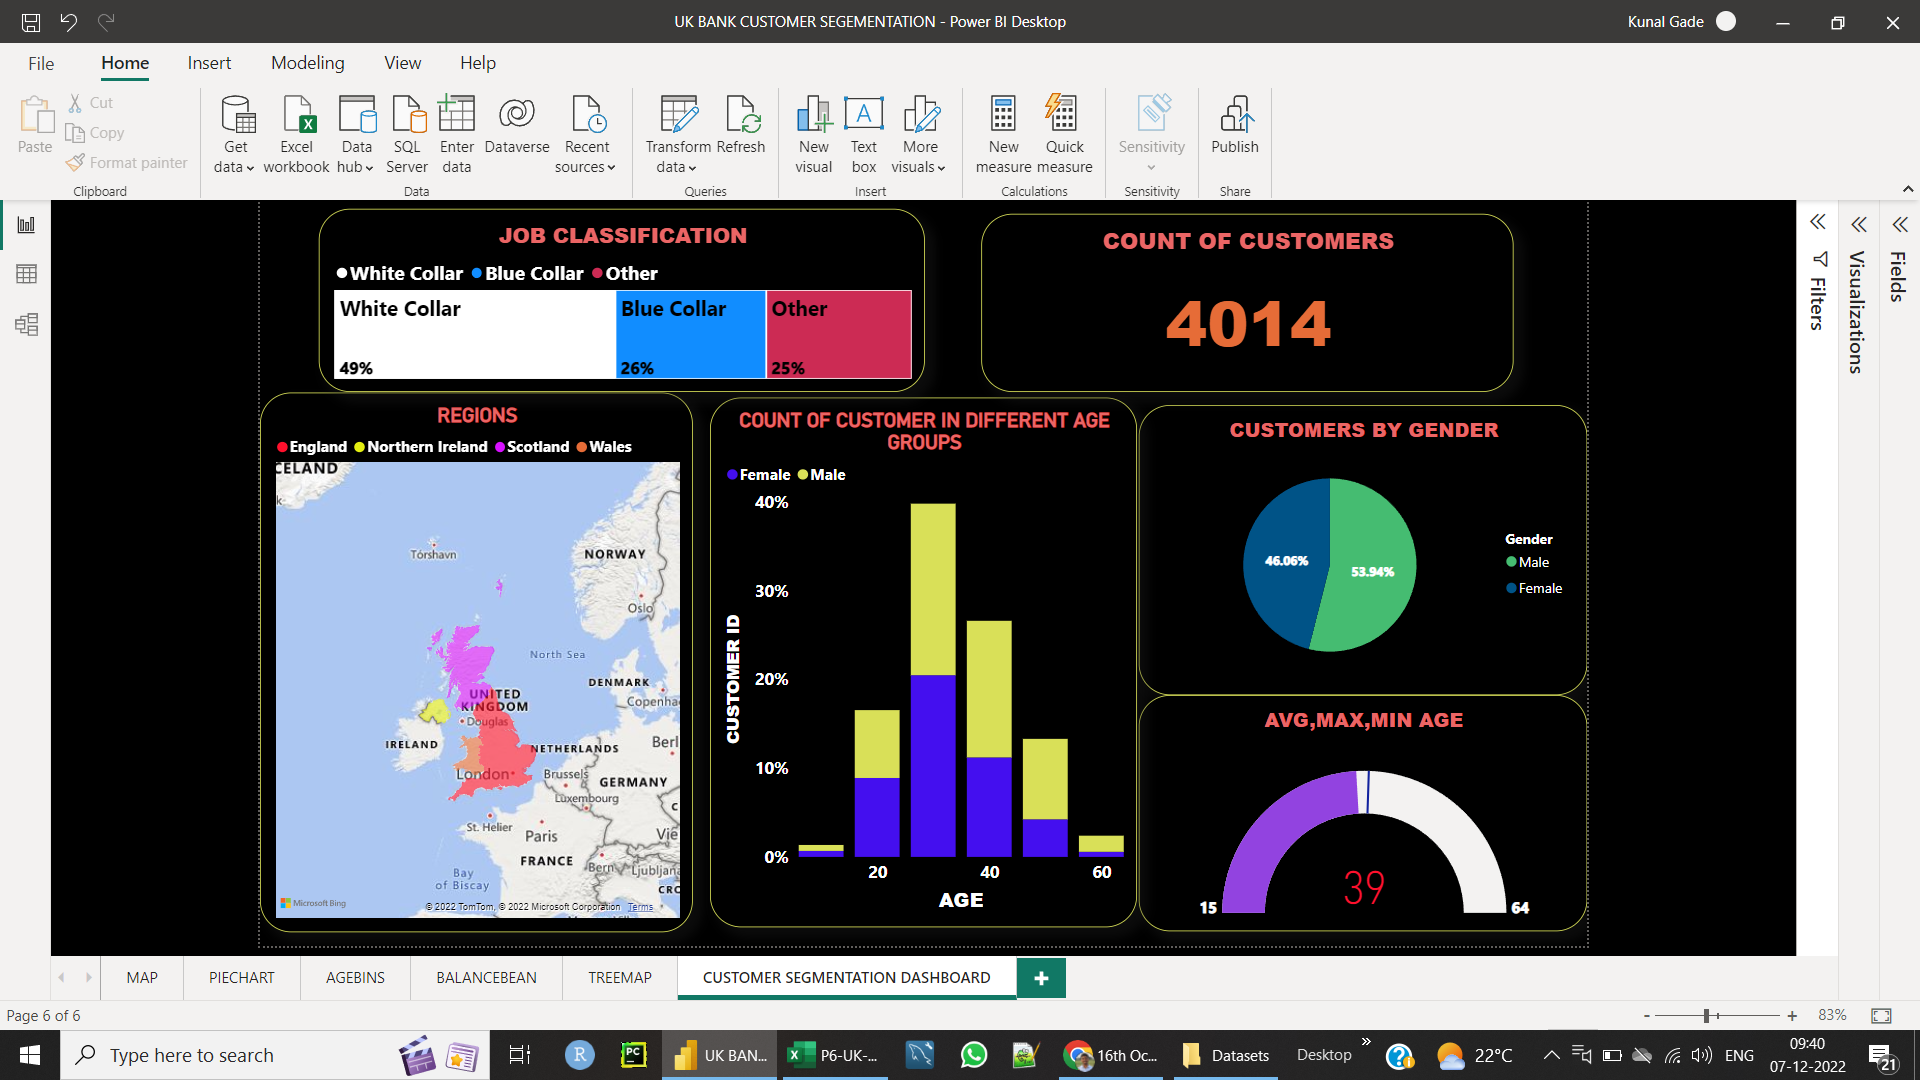The height and width of the screenshot is (1080, 1920).
Task: Add a new report page with the plus button
Action: (1040, 977)
